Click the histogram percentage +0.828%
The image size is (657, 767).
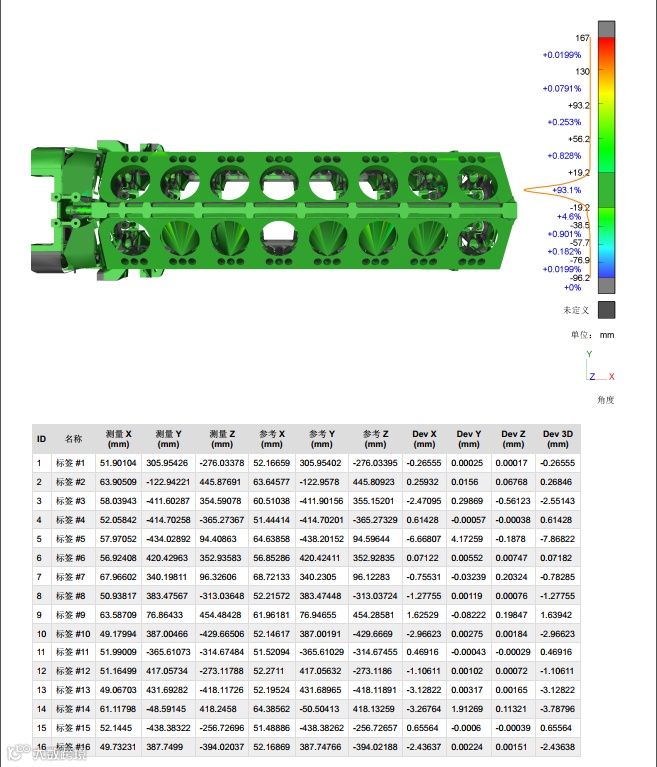pos(564,156)
